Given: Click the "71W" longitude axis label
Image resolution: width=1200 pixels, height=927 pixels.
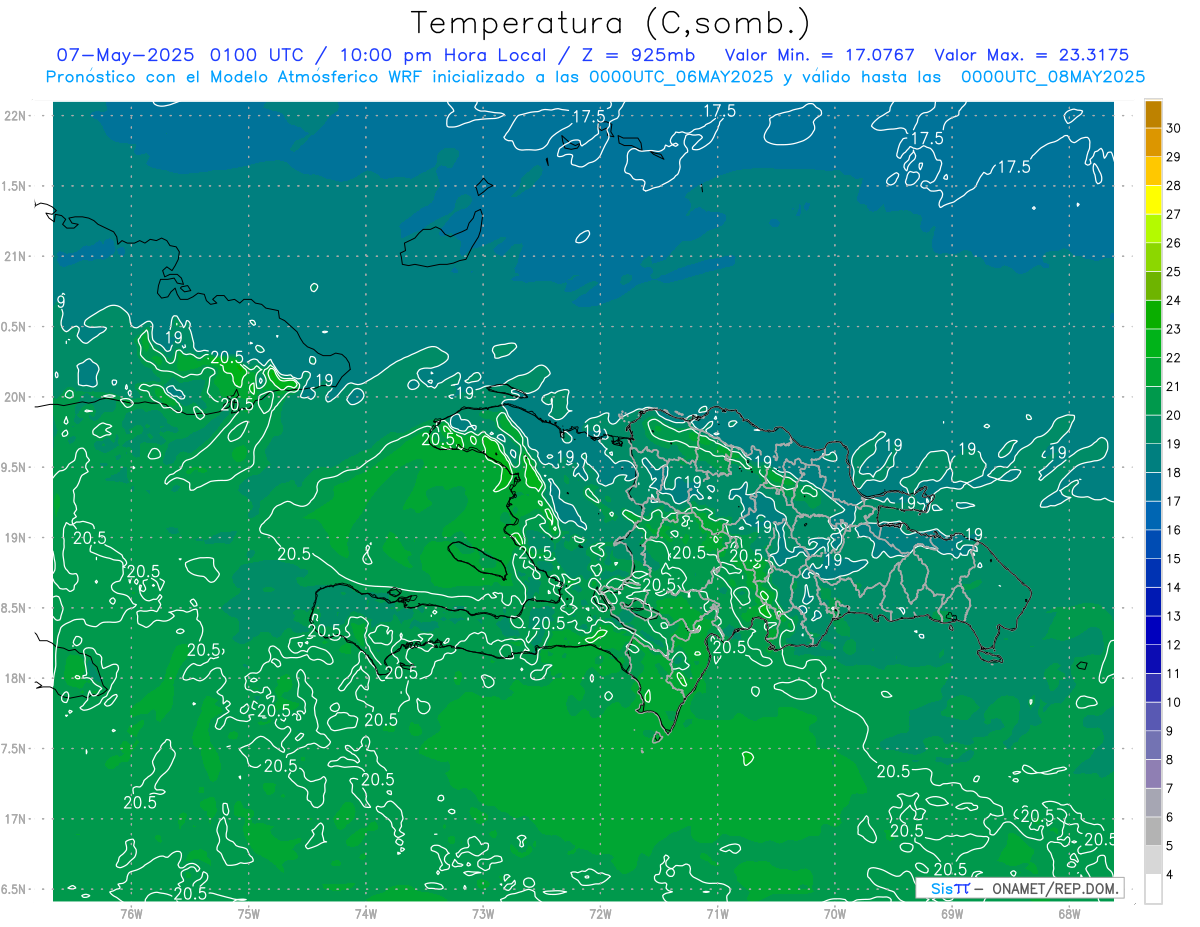Looking at the screenshot, I should tap(717, 913).
